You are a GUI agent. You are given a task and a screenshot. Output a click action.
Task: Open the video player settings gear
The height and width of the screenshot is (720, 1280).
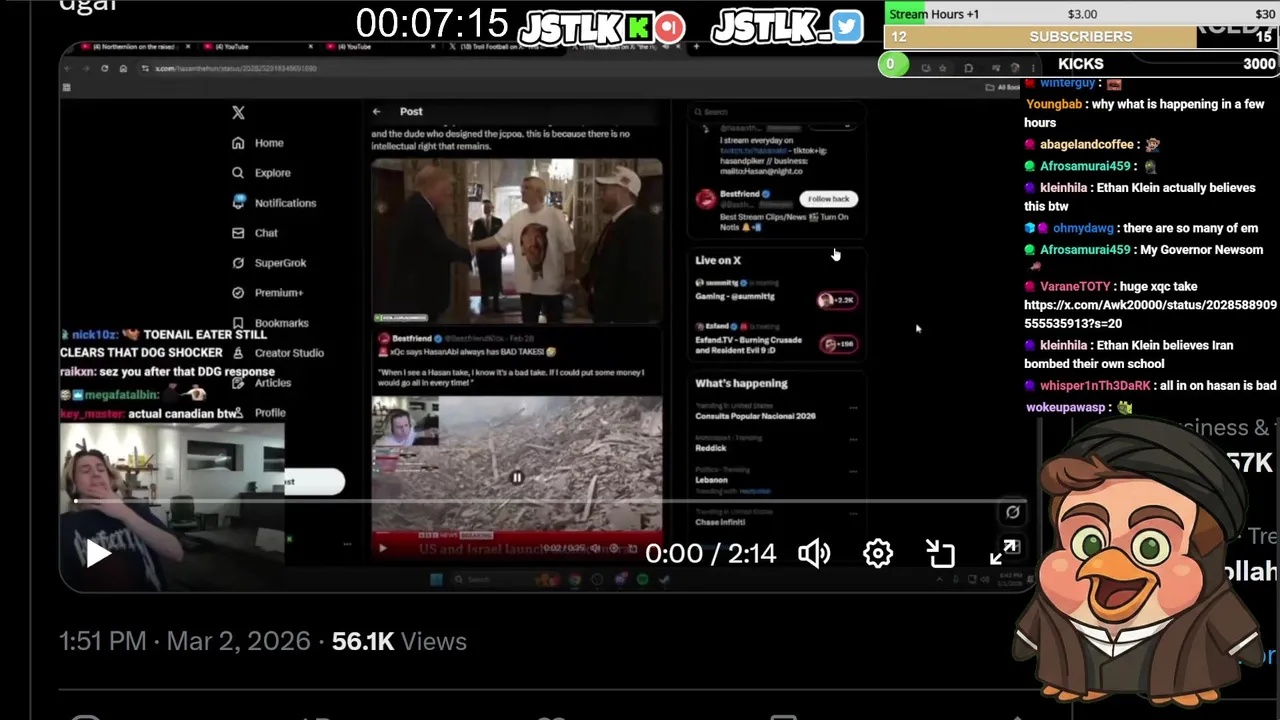tap(878, 553)
